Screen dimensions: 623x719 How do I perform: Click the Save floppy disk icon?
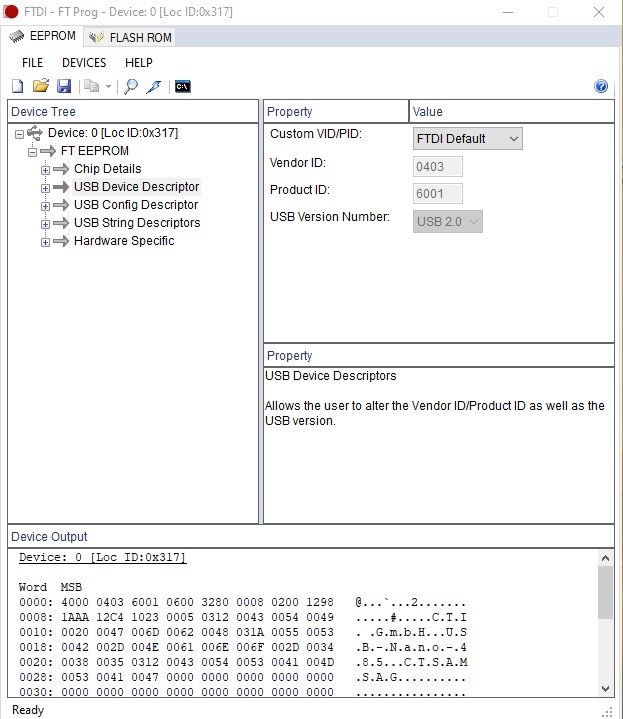pos(64,87)
